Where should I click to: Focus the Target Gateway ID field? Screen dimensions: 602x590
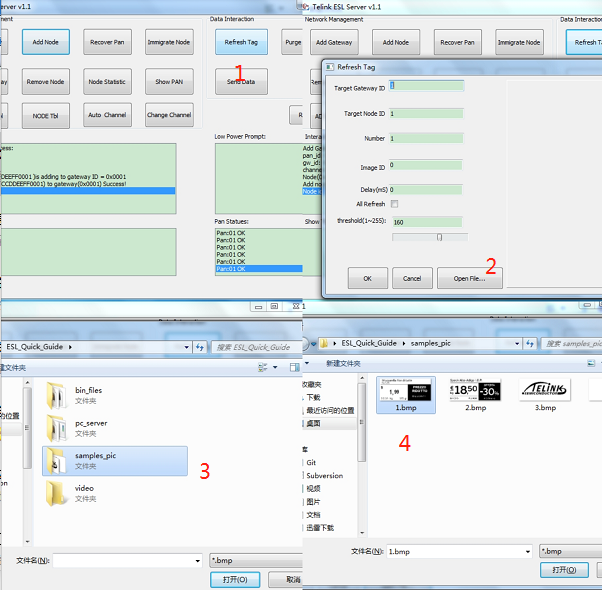tap(426, 86)
